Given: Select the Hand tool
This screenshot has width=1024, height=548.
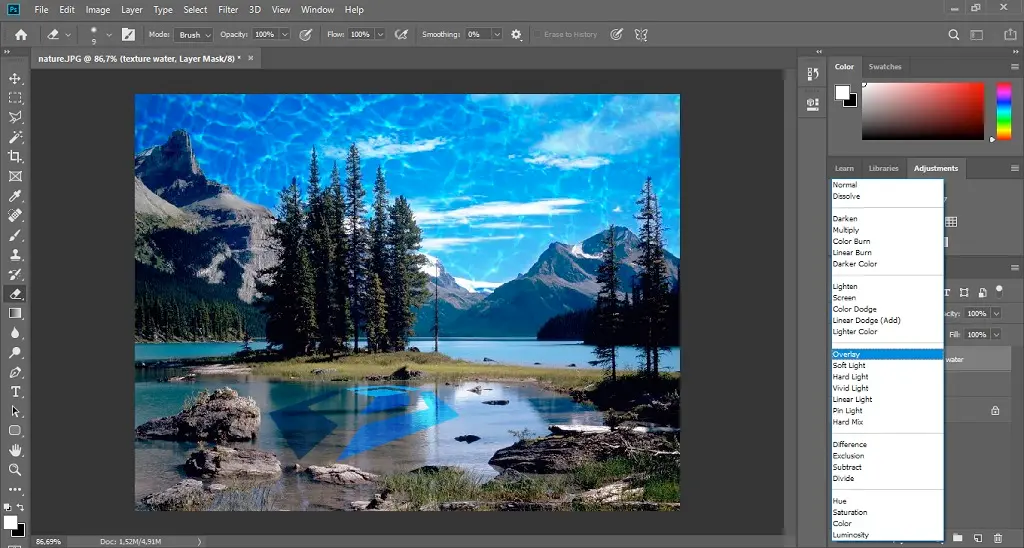Looking at the screenshot, I should [x=15, y=451].
